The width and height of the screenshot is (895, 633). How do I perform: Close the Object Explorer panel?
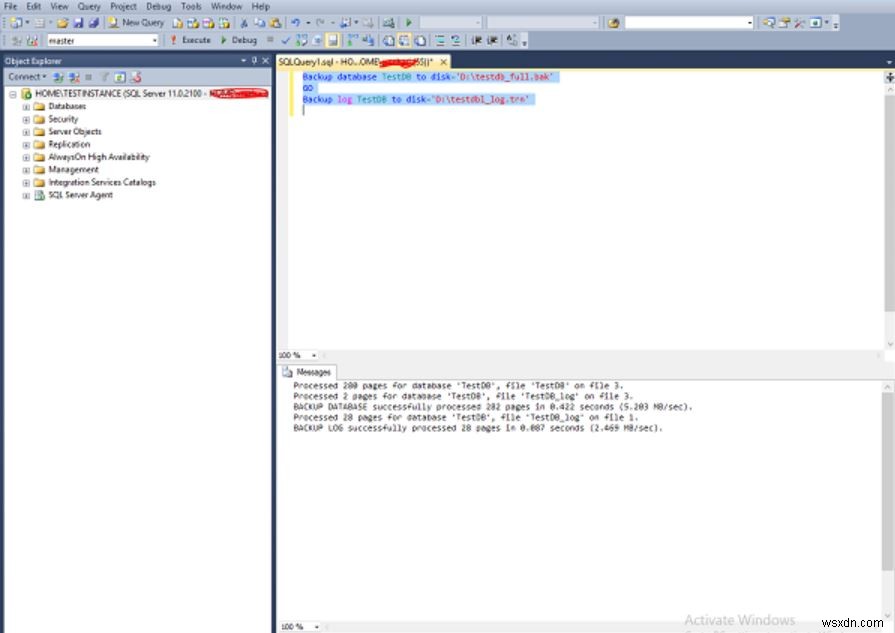(x=265, y=61)
